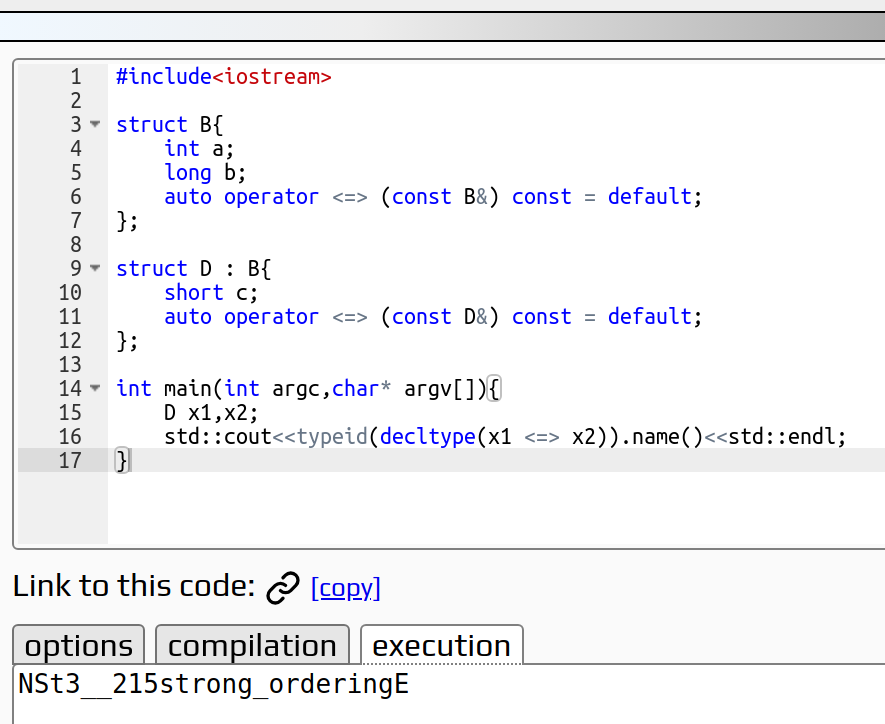Click line number 13 in gutter
This screenshot has height=724, width=885.
click(x=71, y=365)
